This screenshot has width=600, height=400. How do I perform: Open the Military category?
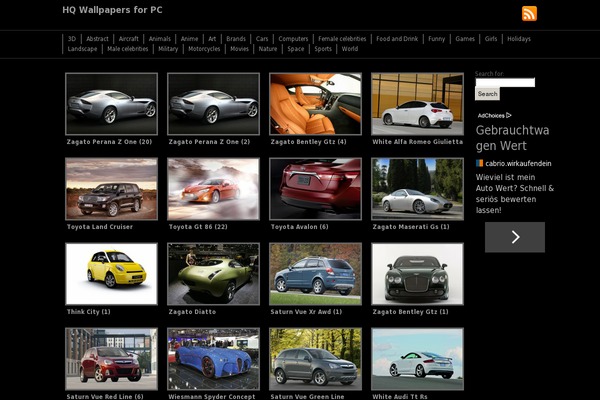(168, 49)
